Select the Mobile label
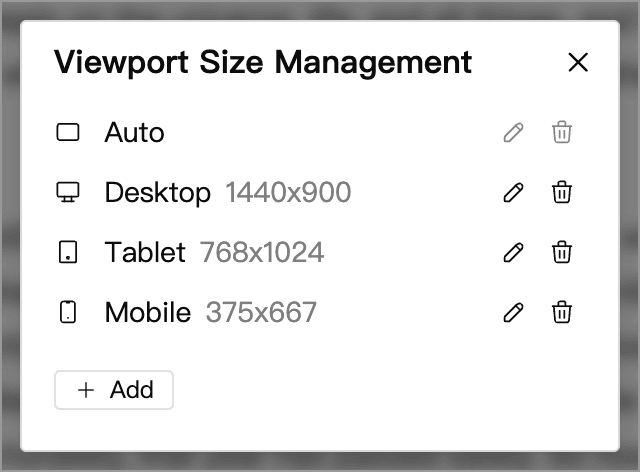This screenshot has height=472, width=640. coord(148,312)
